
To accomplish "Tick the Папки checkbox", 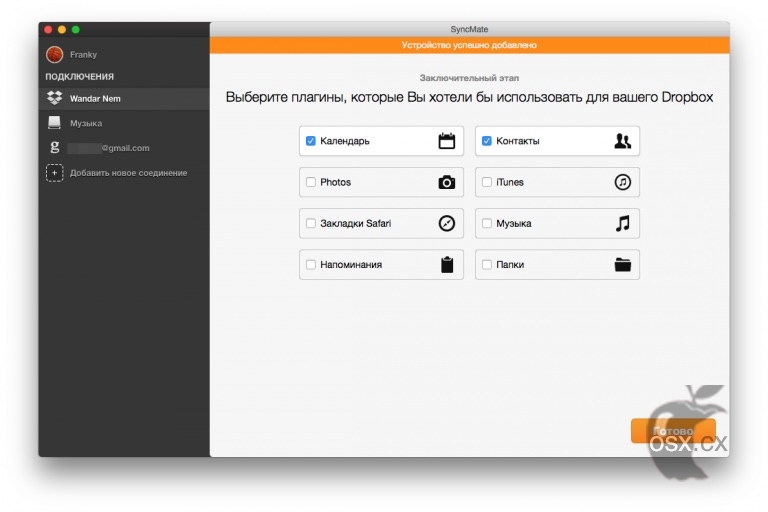I will 486,265.
